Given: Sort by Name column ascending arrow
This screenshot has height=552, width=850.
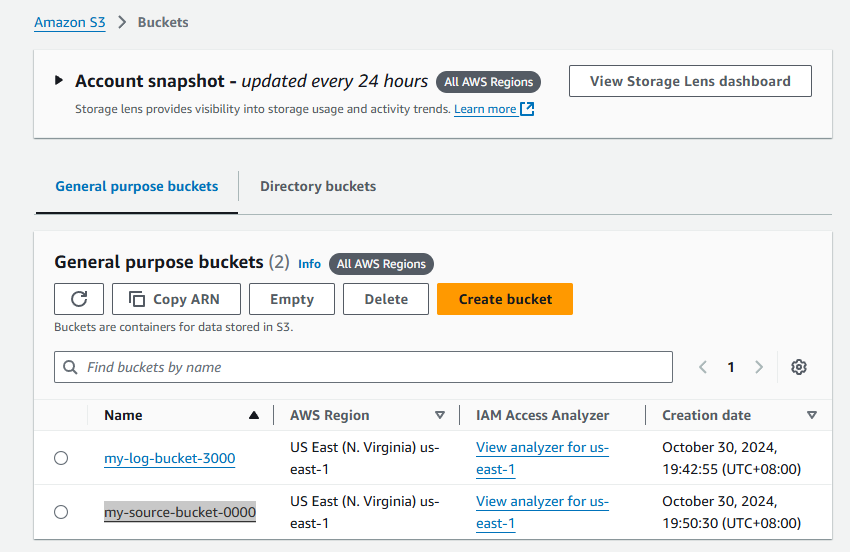Looking at the screenshot, I should coord(254,415).
